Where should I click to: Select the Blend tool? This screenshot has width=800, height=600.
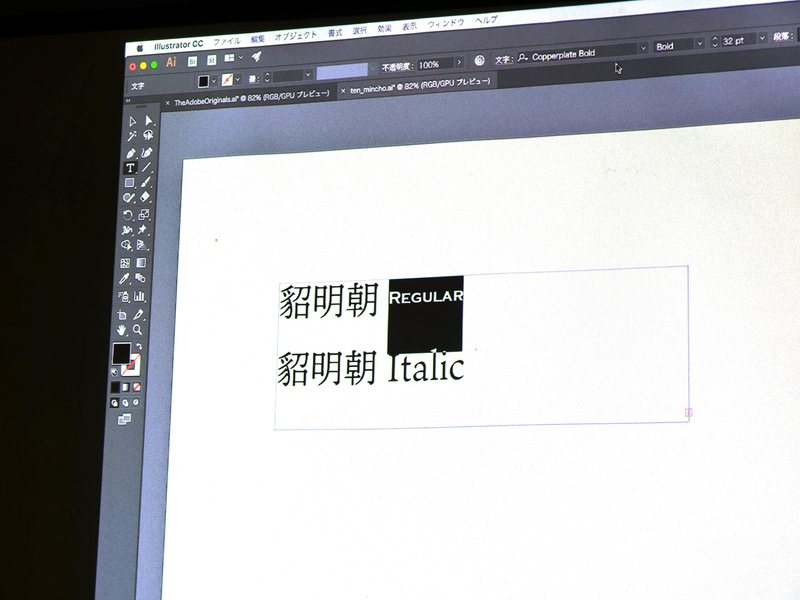(x=141, y=278)
